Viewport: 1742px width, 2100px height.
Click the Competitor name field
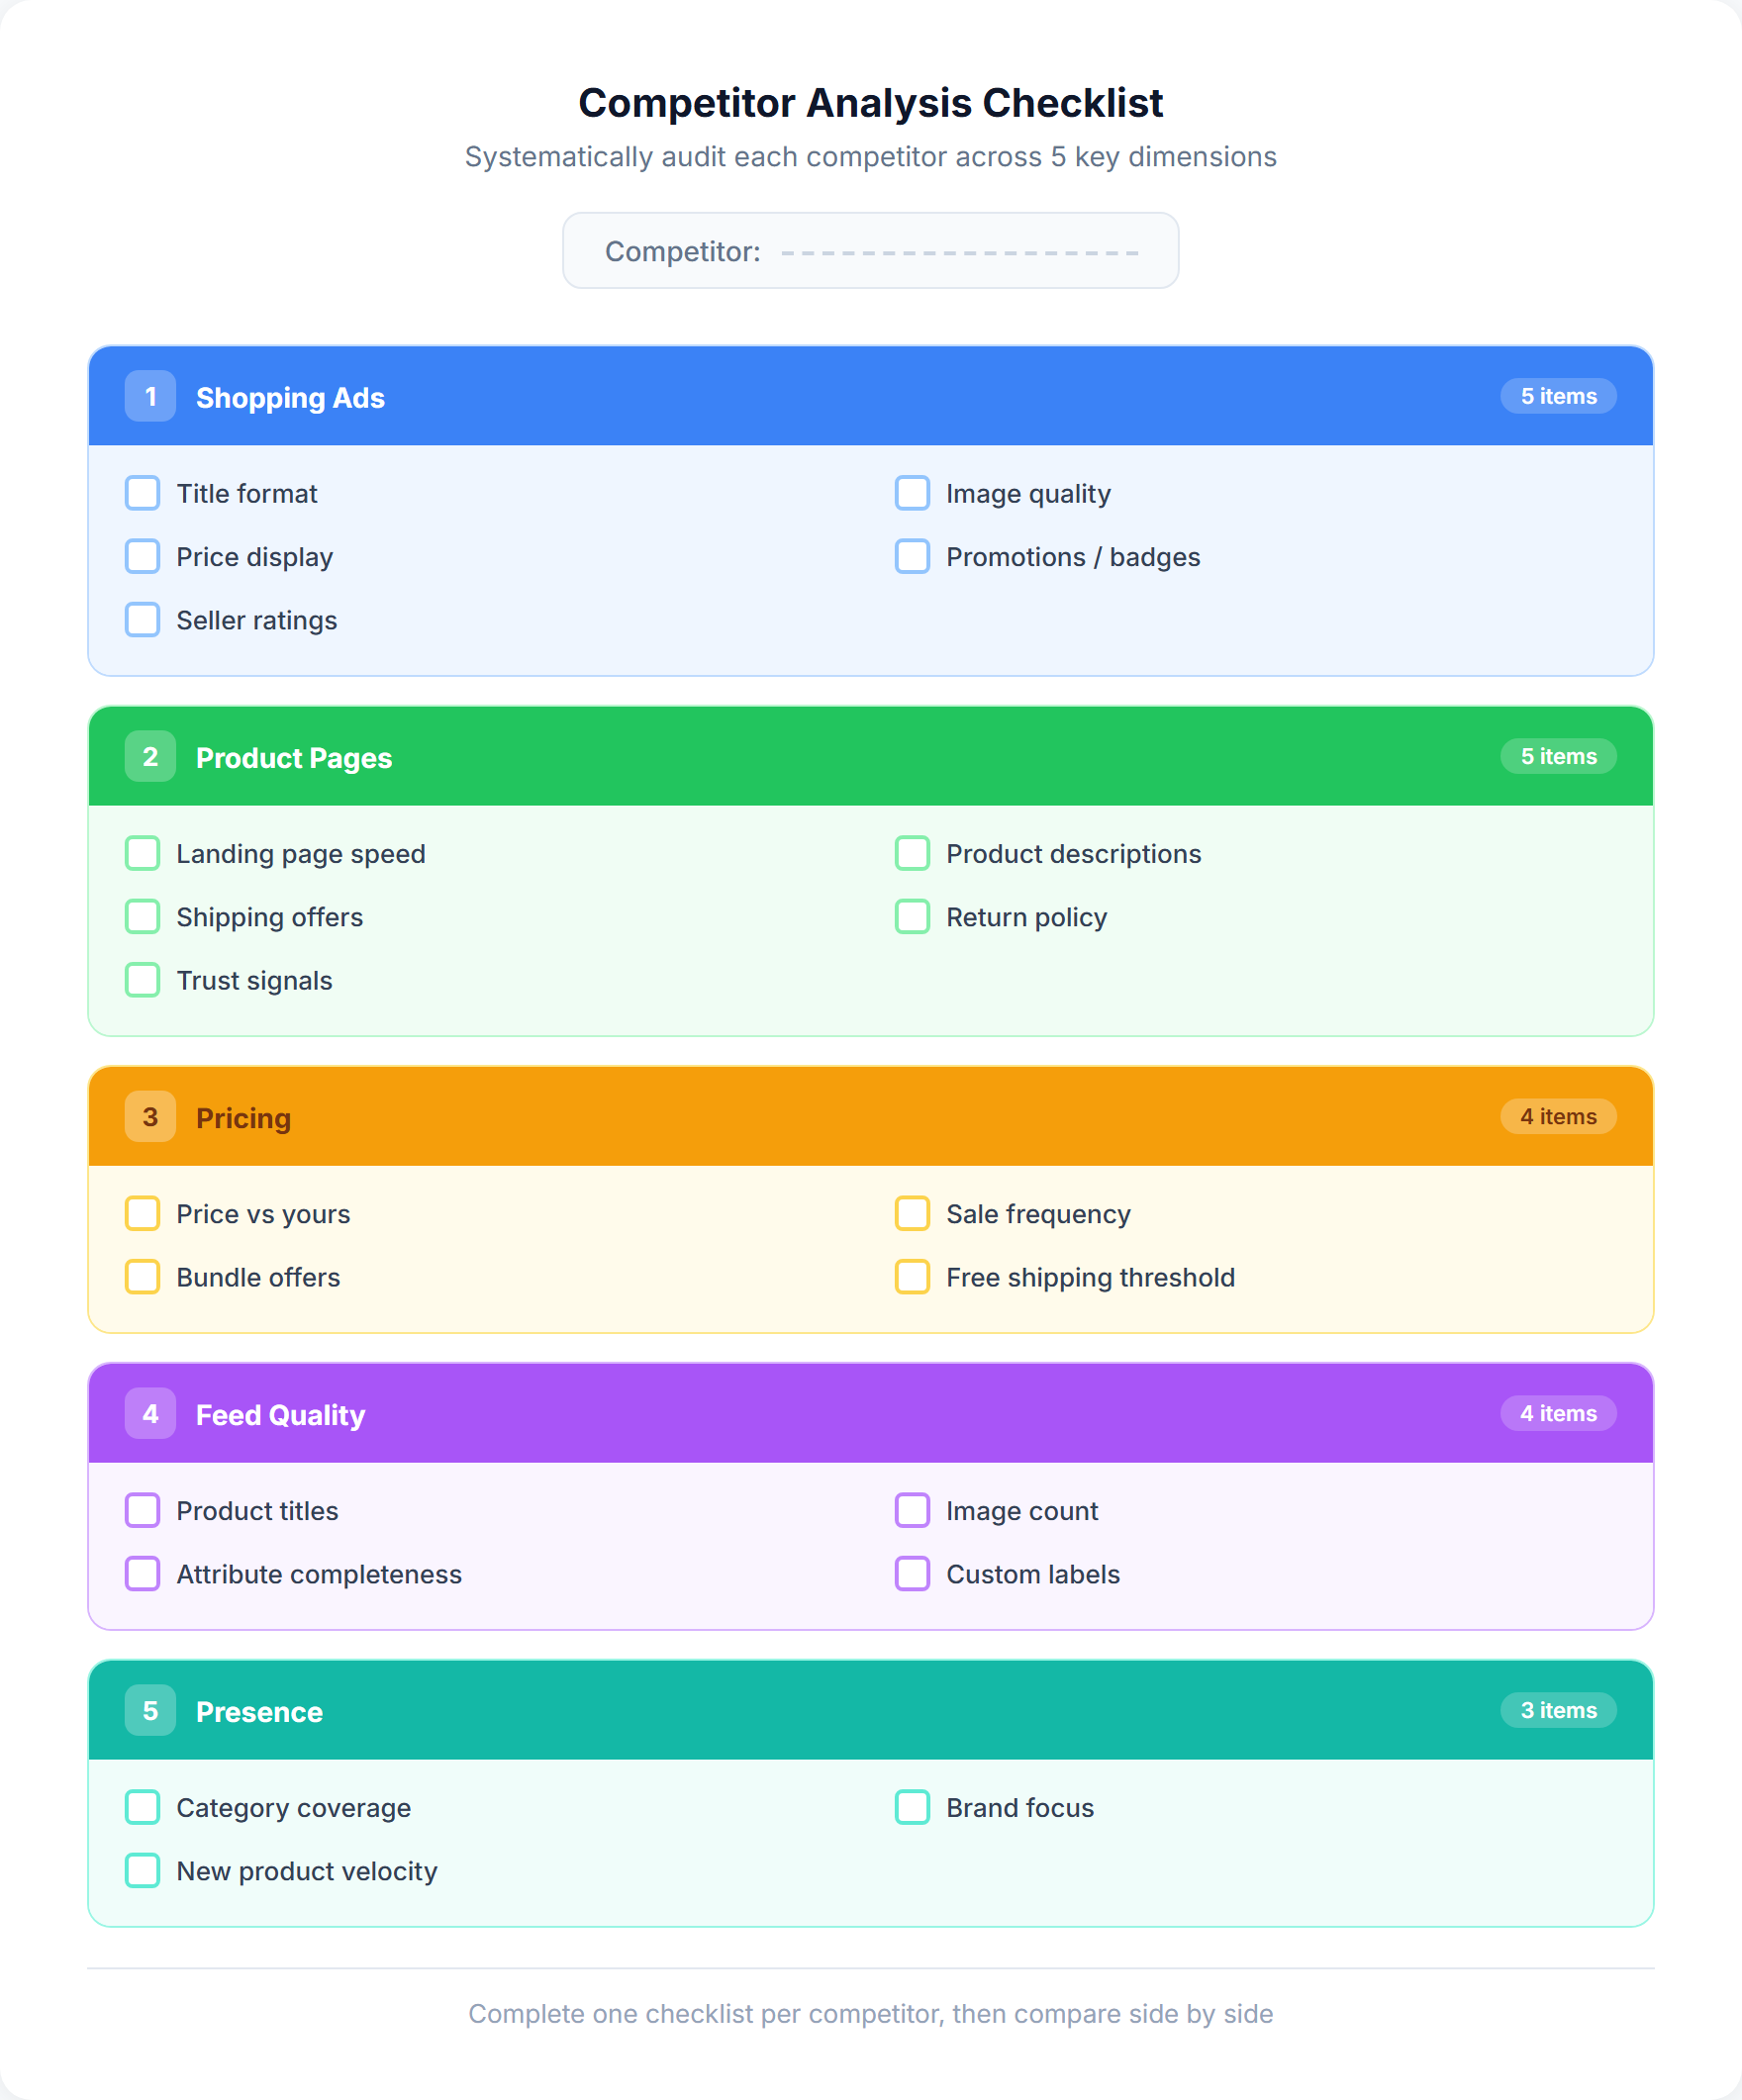pos(960,251)
